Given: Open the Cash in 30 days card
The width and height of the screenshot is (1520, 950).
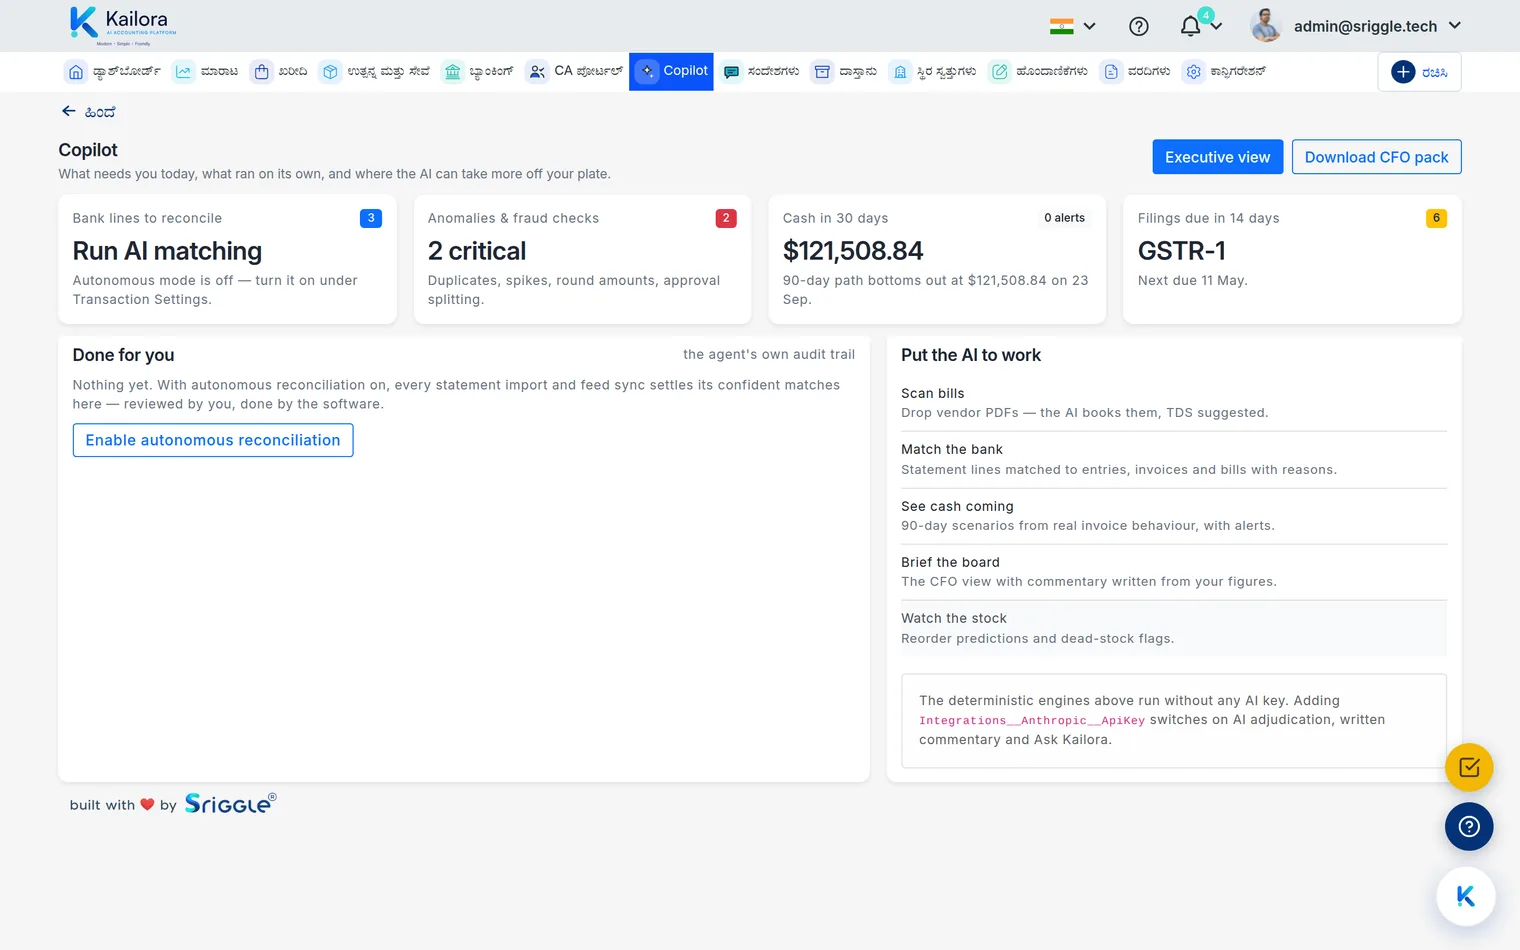Looking at the screenshot, I should point(937,259).
